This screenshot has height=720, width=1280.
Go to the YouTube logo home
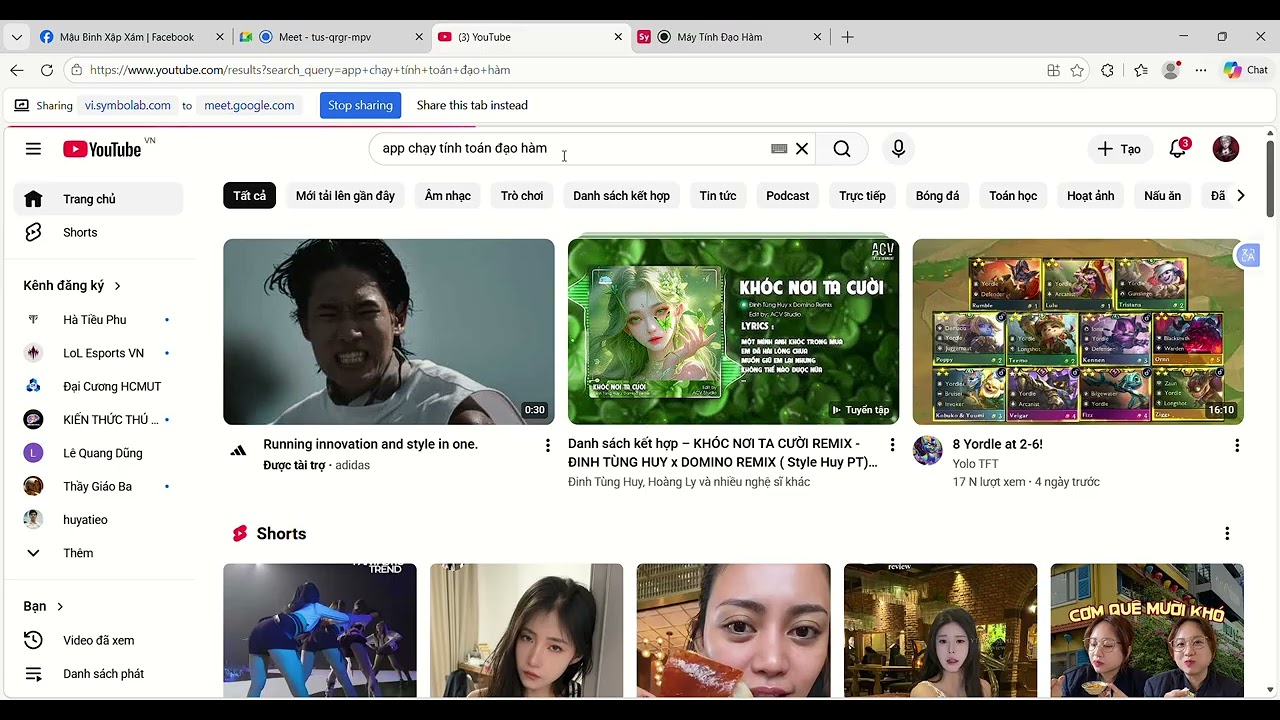102,149
